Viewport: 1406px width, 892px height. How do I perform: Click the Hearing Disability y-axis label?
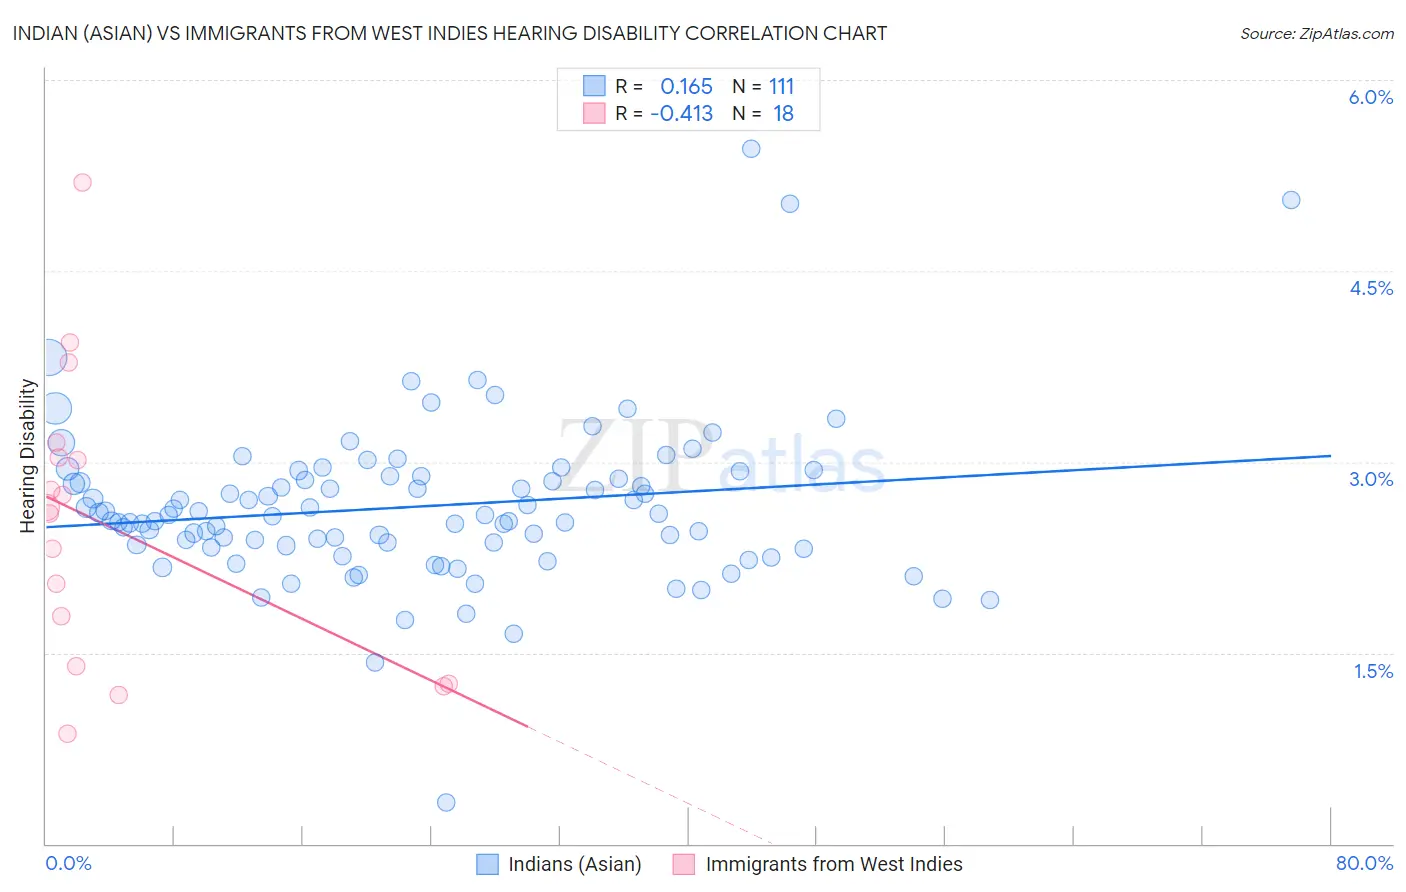[x=28, y=455]
